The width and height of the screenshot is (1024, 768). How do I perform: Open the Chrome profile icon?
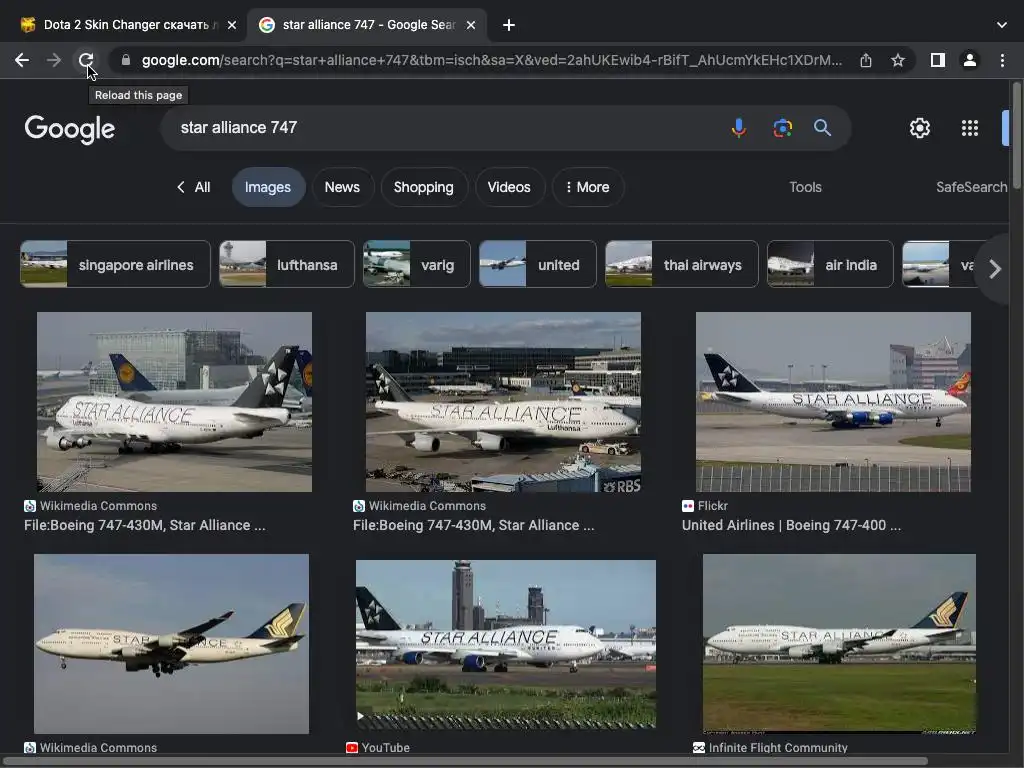pyautogui.click(x=970, y=60)
